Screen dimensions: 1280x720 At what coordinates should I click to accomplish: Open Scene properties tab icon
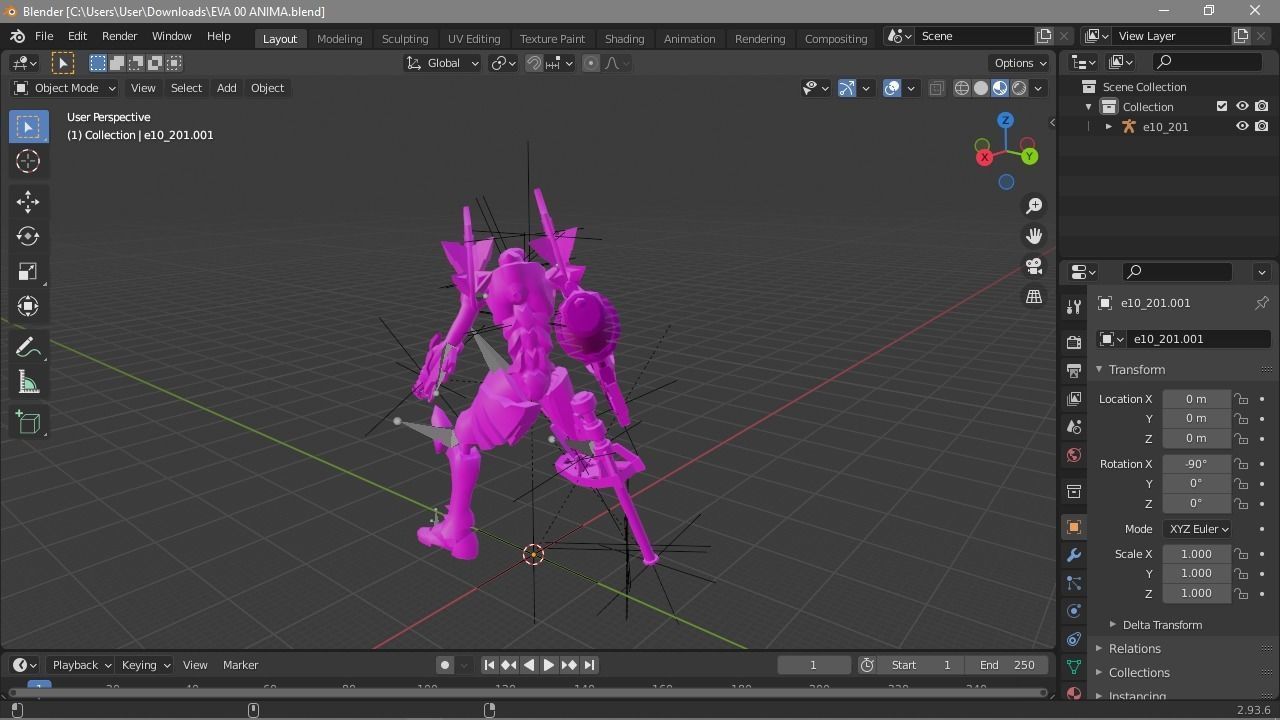[x=1074, y=427]
